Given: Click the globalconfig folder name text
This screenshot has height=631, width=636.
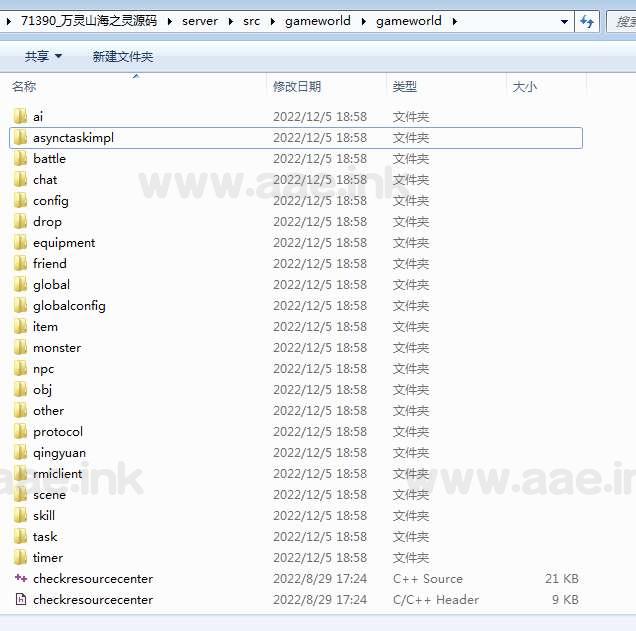Looking at the screenshot, I should [x=69, y=306].
